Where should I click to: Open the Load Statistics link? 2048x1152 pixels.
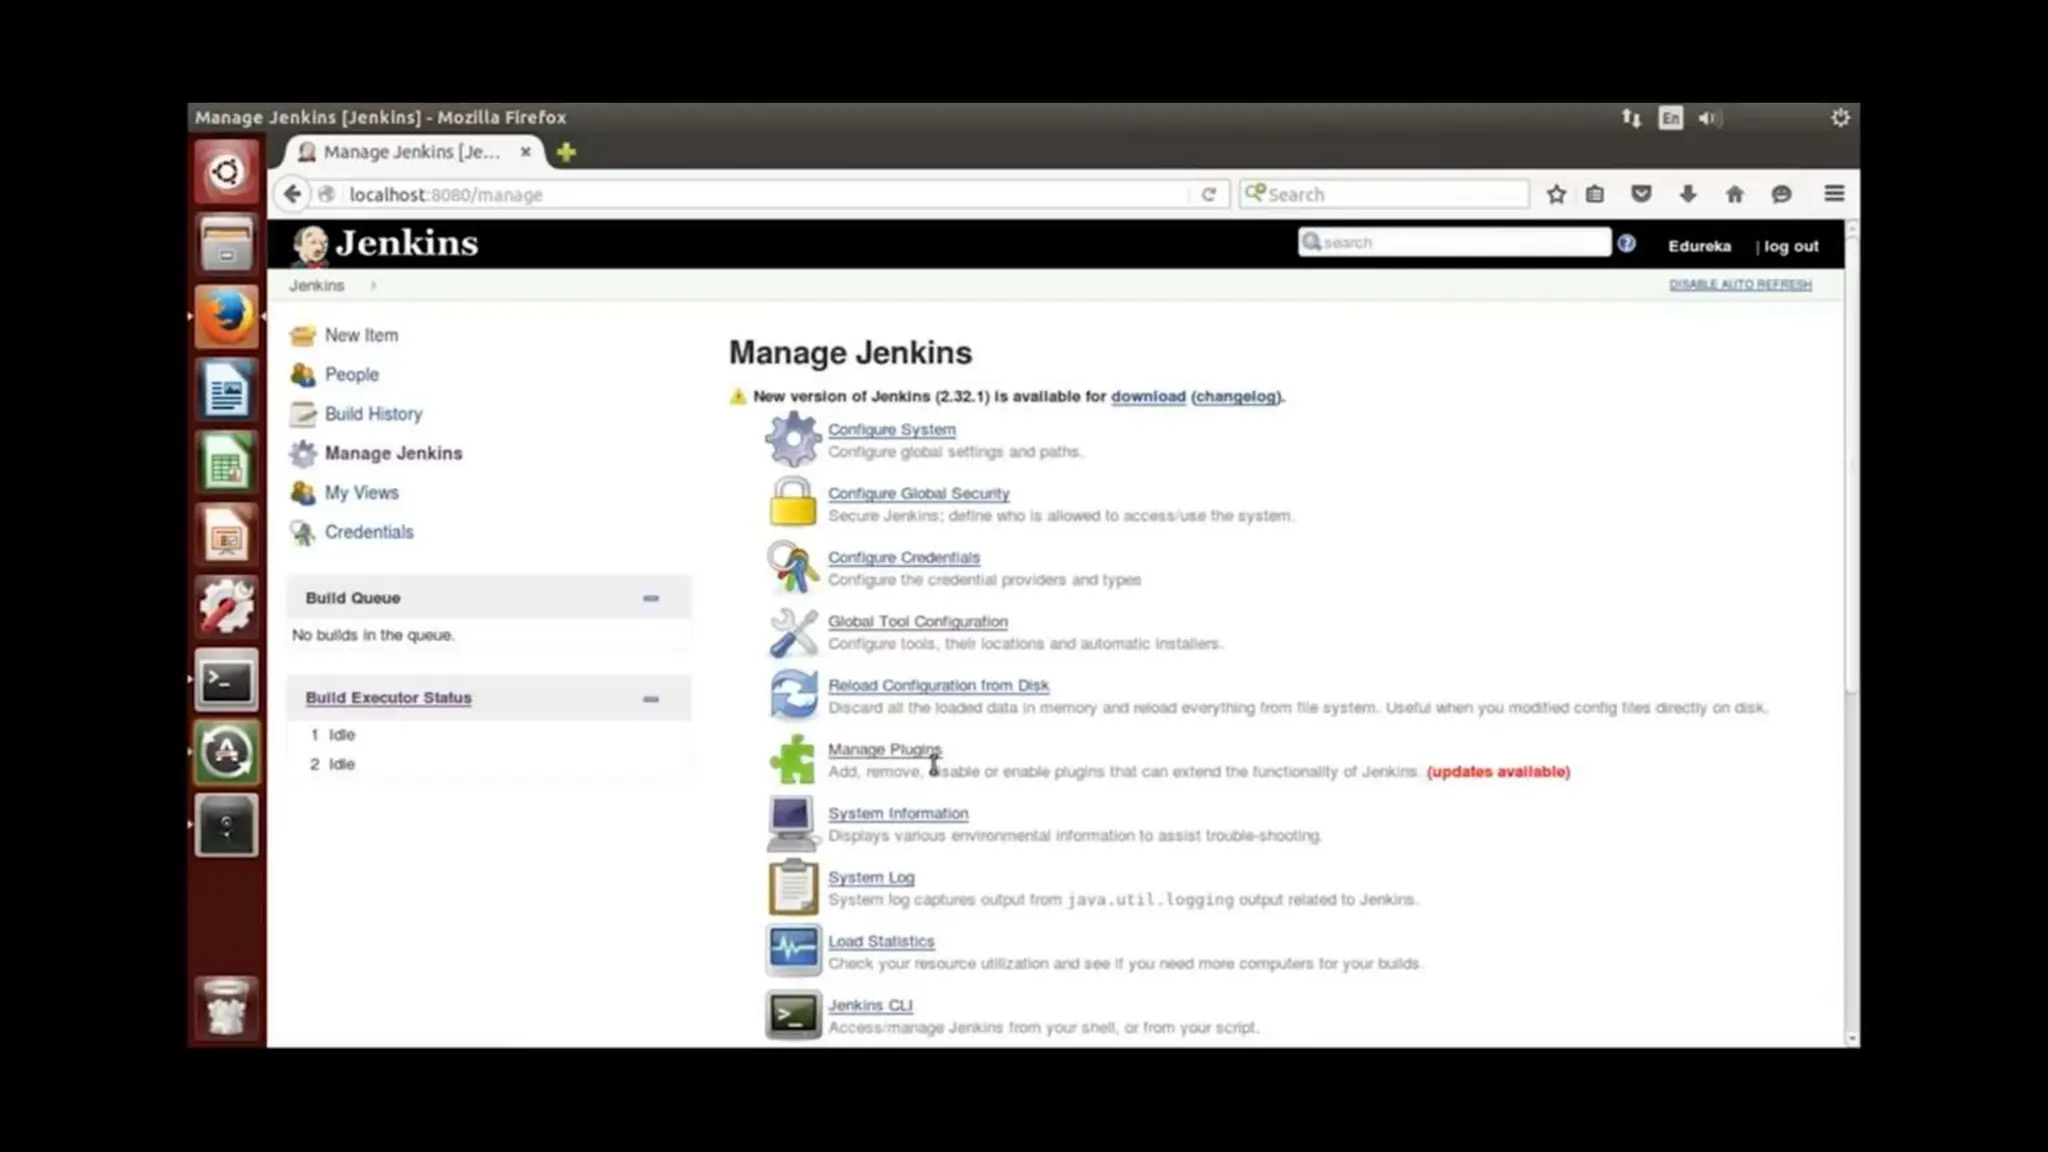(x=881, y=941)
